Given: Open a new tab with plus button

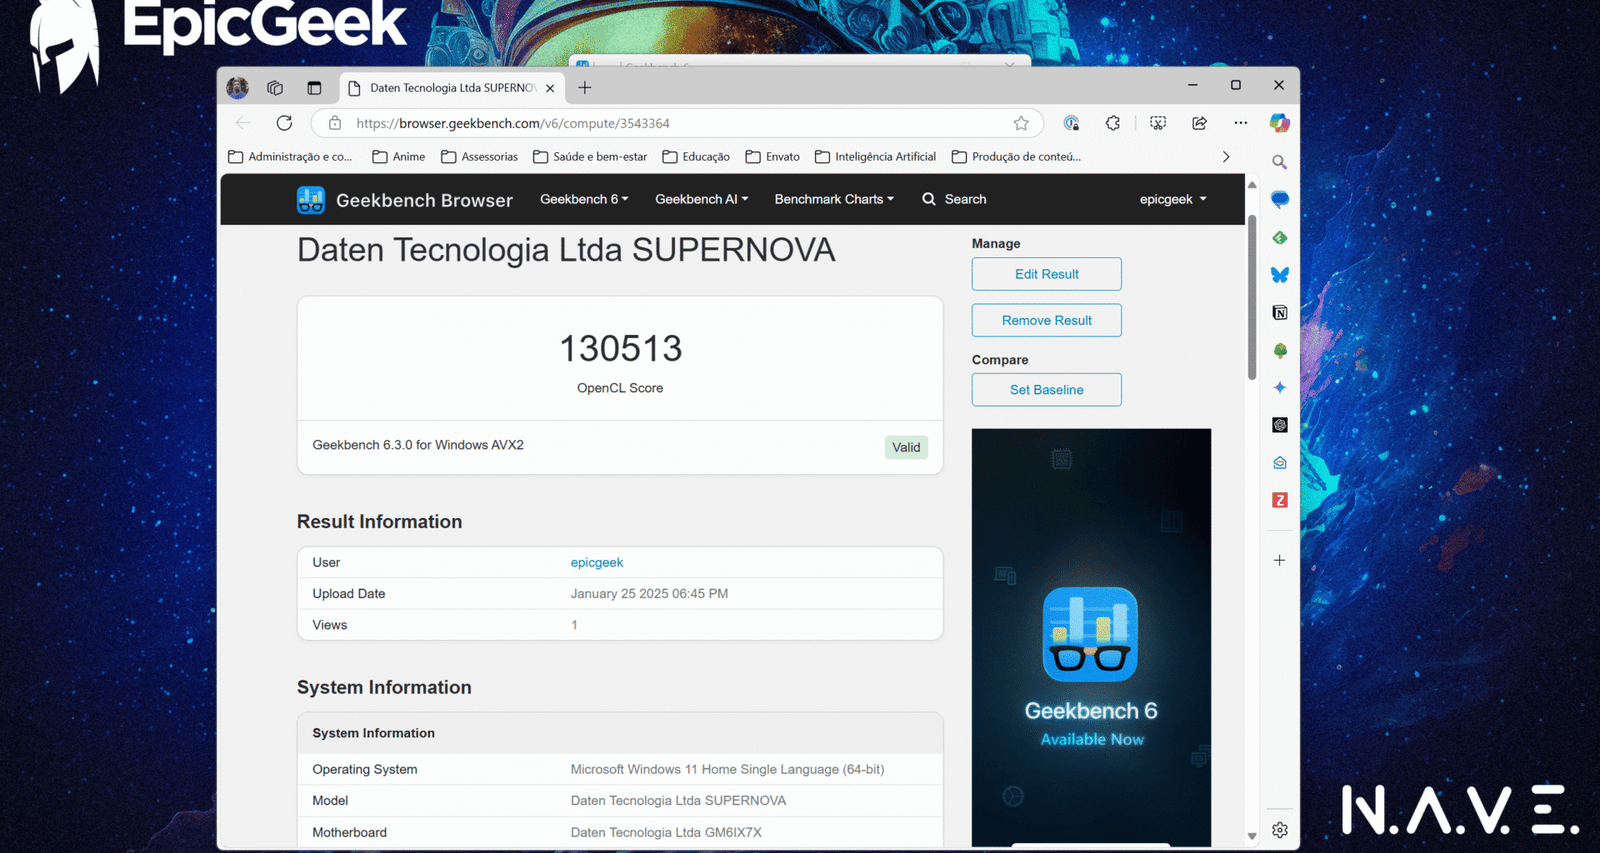Looking at the screenshot, I should click(x=585, y=88).
